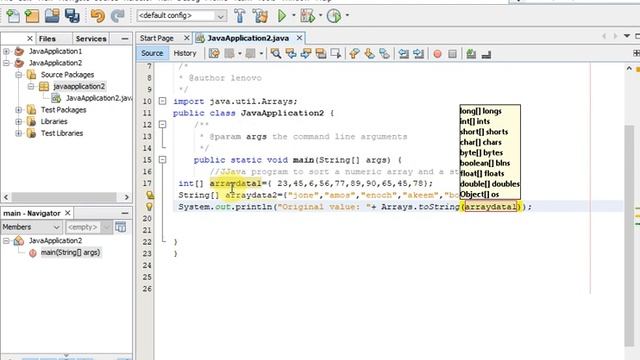
Task: Jump to Previous Bookmark icon
Action: [x=354, y=53]
